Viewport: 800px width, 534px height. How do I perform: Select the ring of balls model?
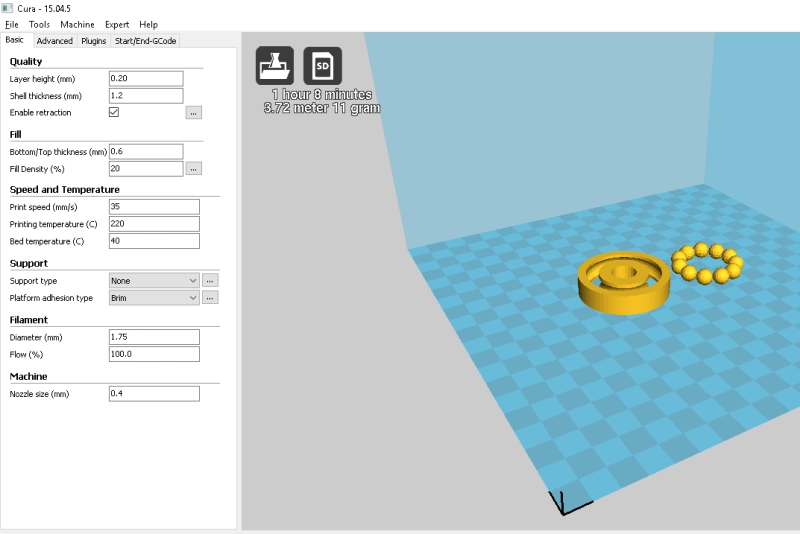[x=707, y=263]
